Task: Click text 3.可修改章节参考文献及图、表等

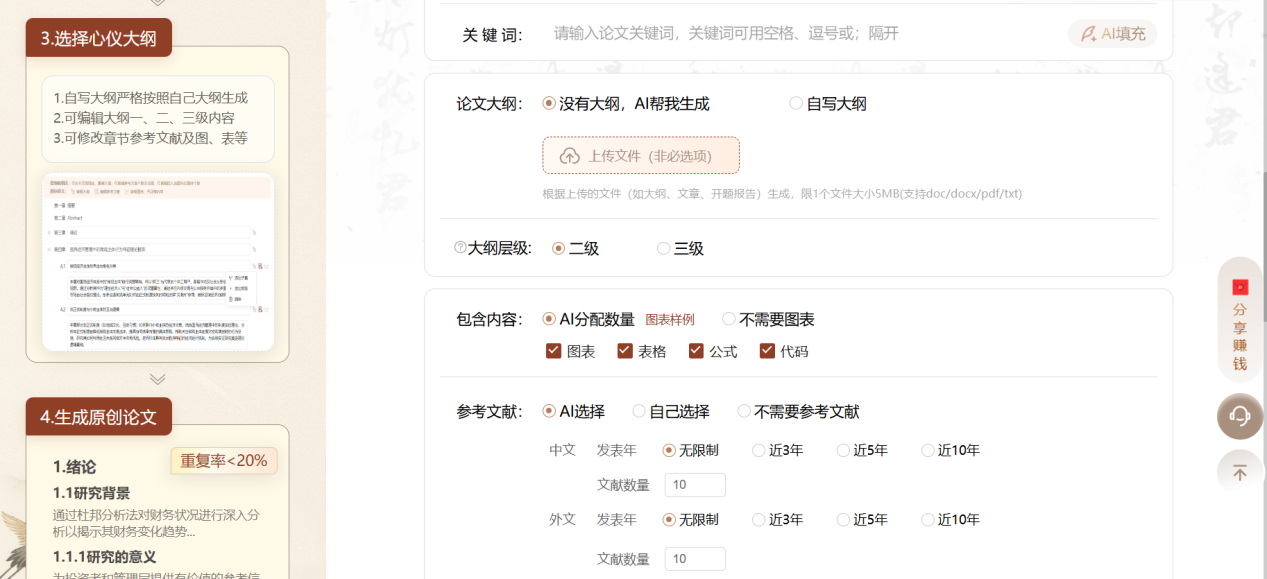Action: point(151,138)
